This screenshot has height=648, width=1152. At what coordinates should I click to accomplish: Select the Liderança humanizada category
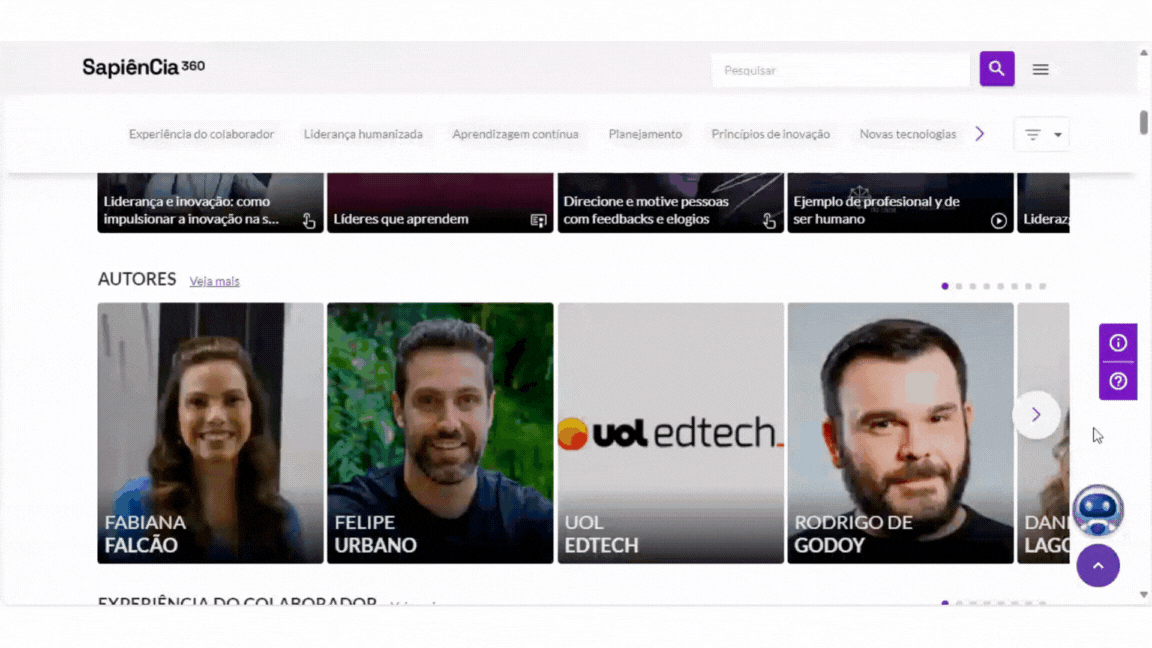[x=363, y=134]
